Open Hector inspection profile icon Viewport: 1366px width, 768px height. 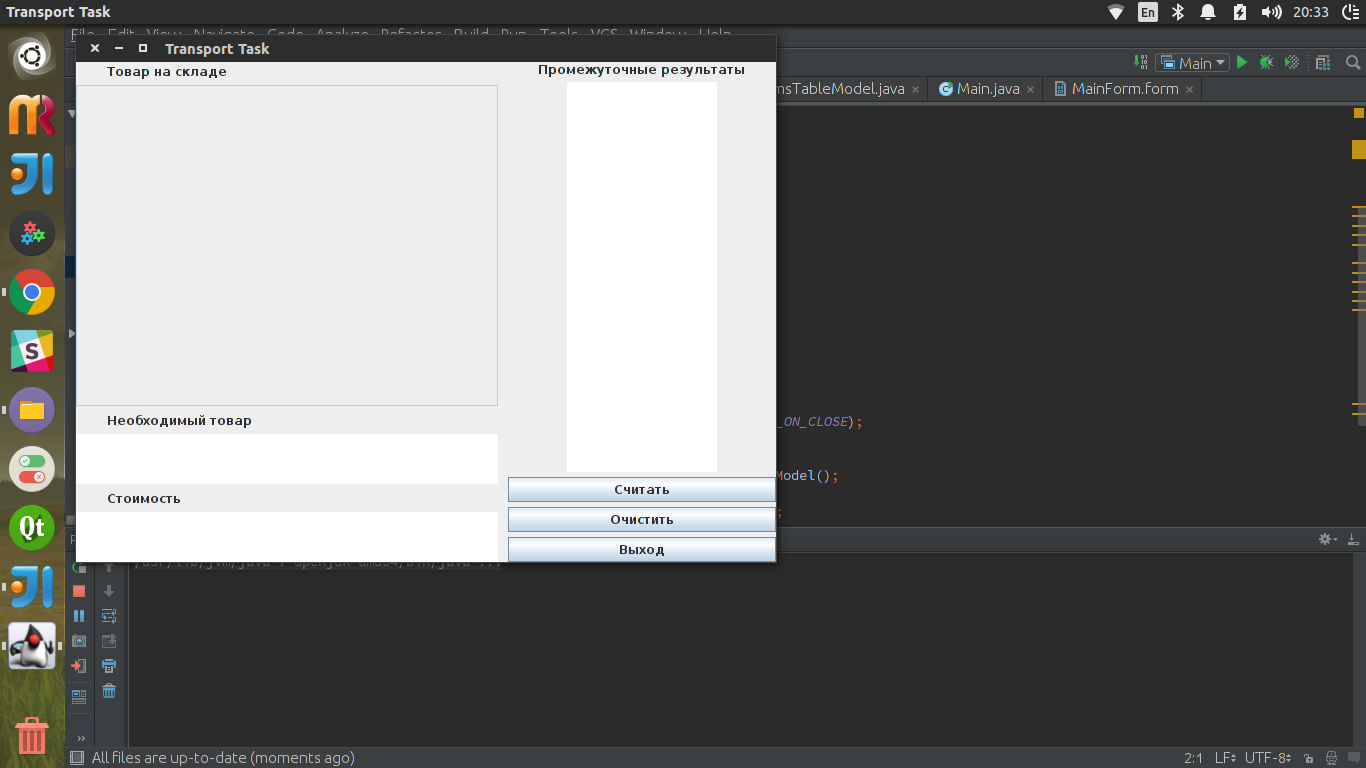tap(1331, 758)
